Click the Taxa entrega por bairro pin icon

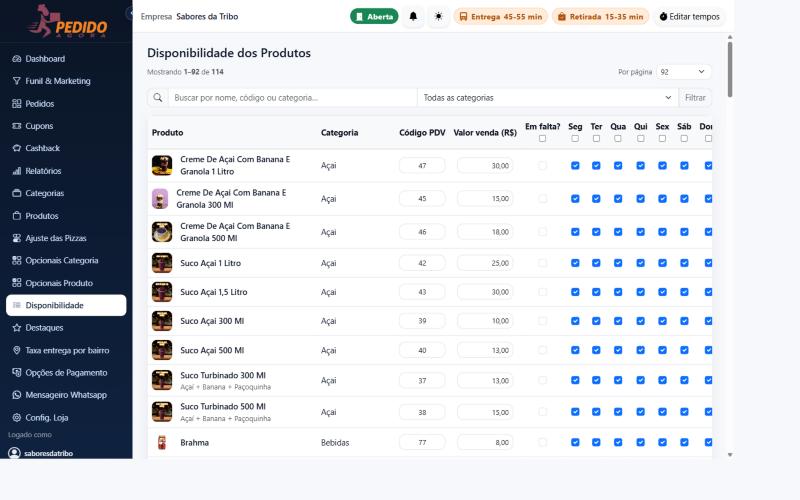coord(16,351)
